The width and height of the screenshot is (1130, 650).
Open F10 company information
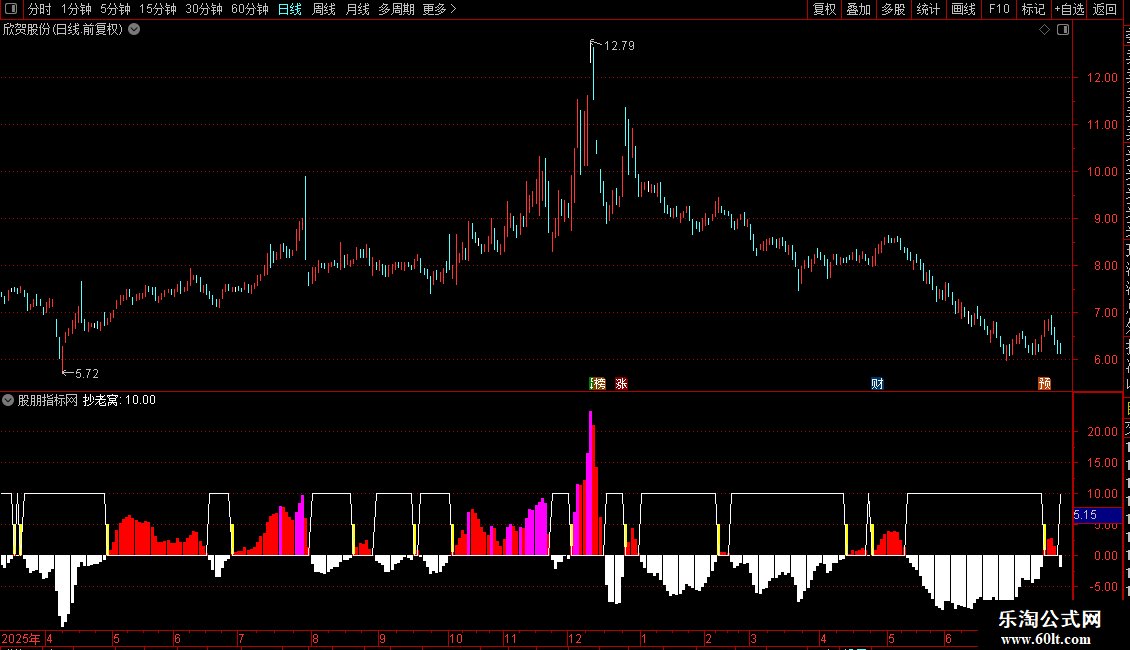[x=999, y=9]
